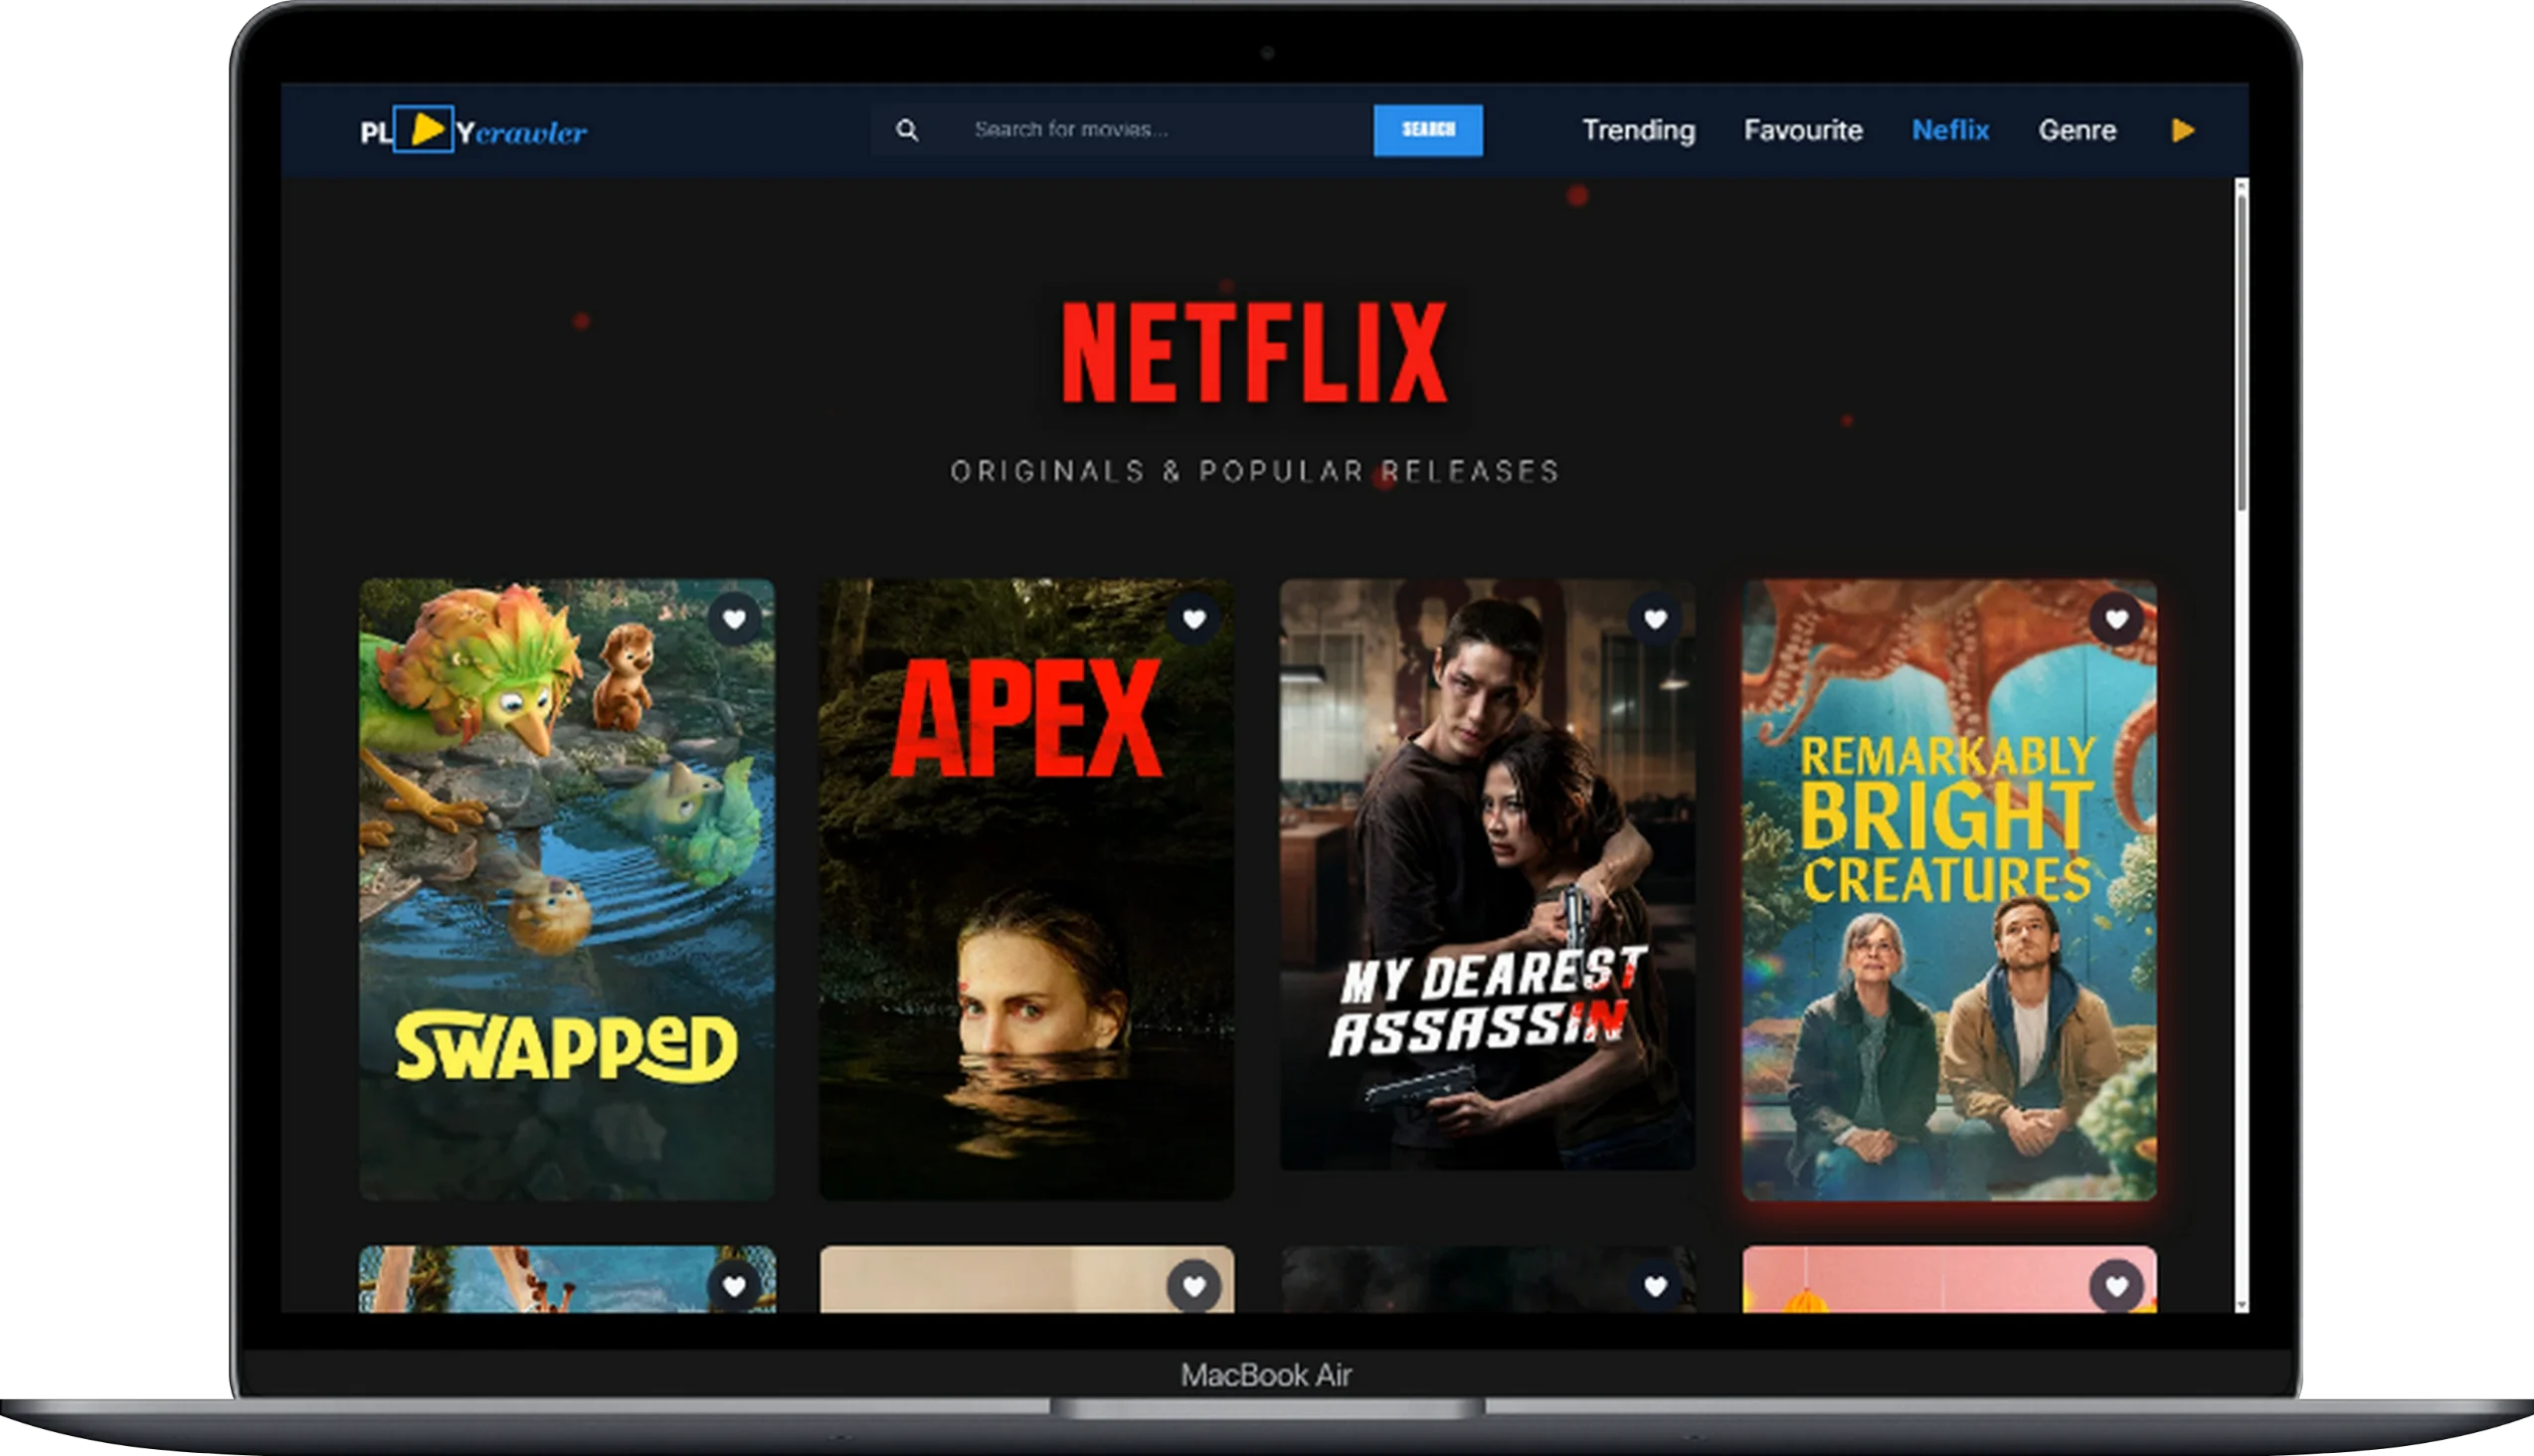Select the Neflix nav item
Viewport: 2534px width, 1456px height.
pos(1950,130)
